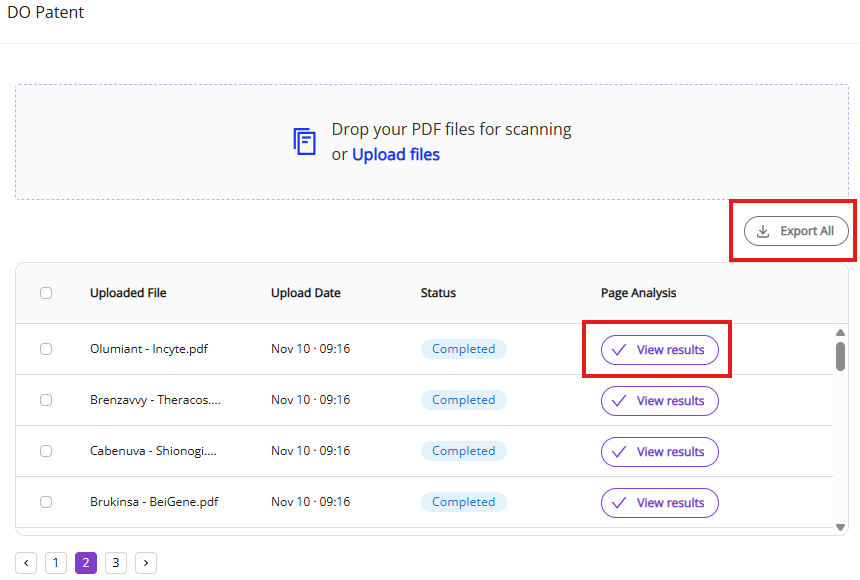The height and width of the screenshot is (580, 860).
Task: Check the Brenzavvy - Theracos row checkbox
Action: tap(46, 400)
